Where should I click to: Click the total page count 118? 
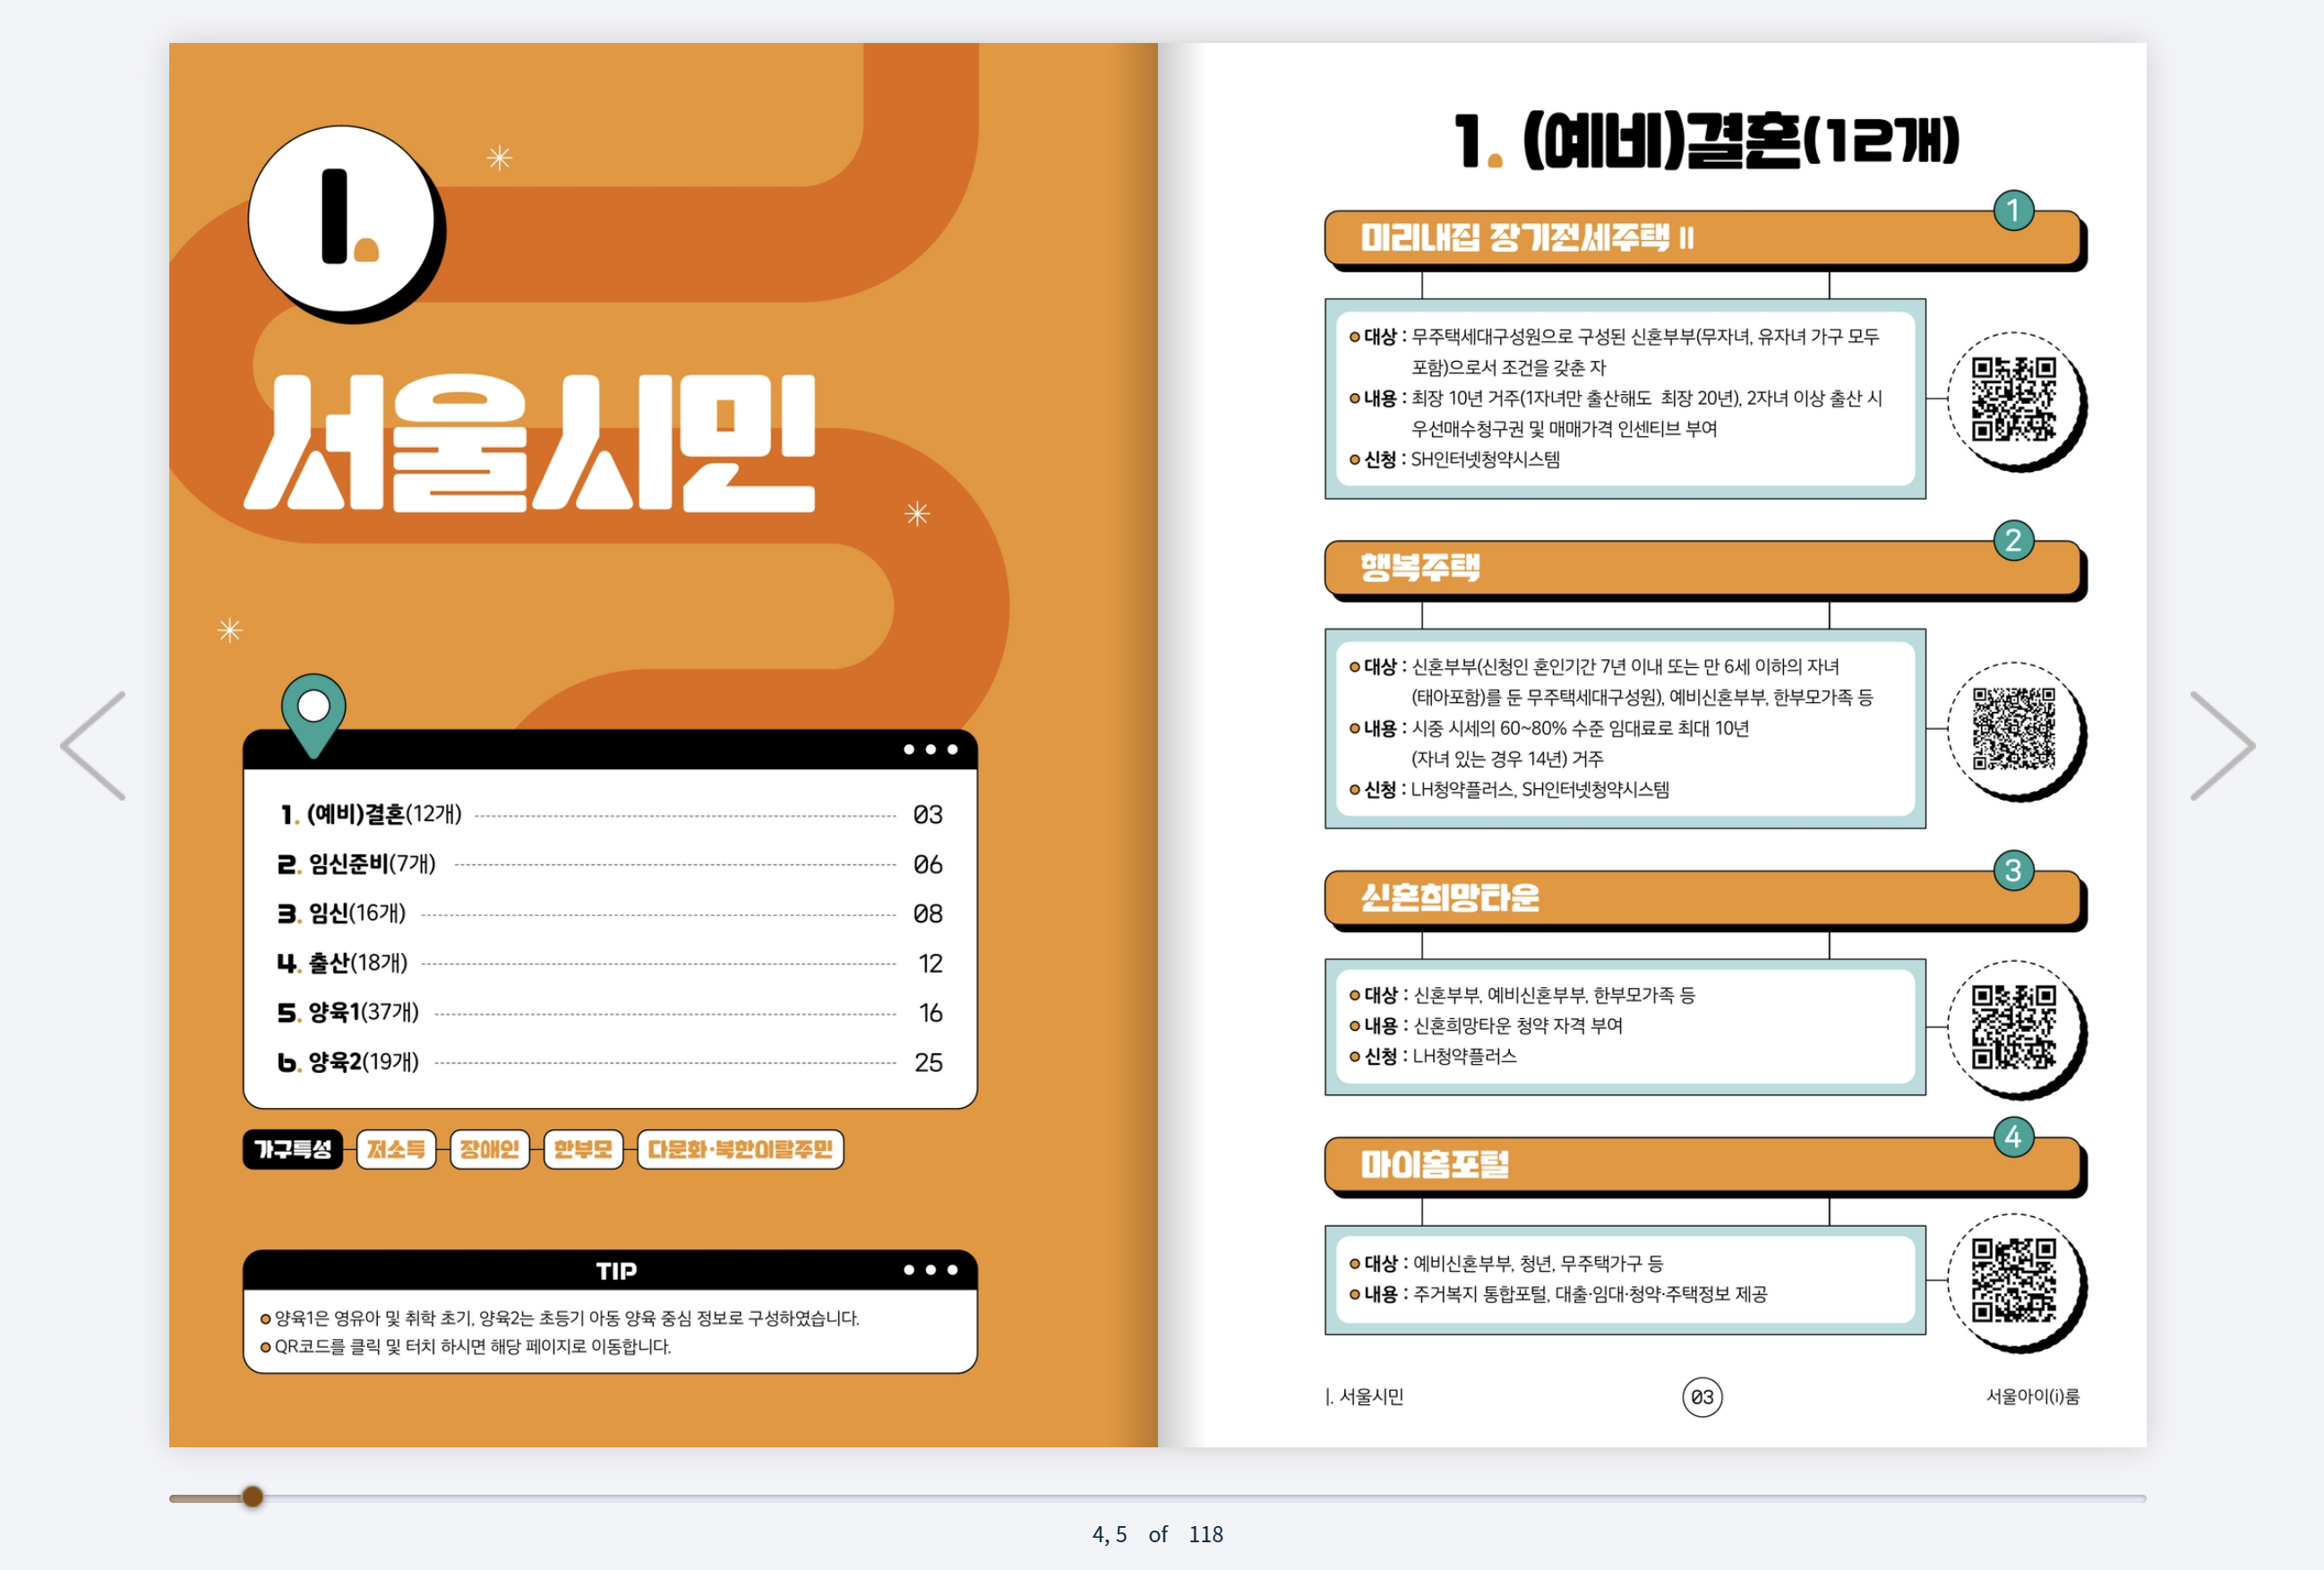(1205, 1534)
